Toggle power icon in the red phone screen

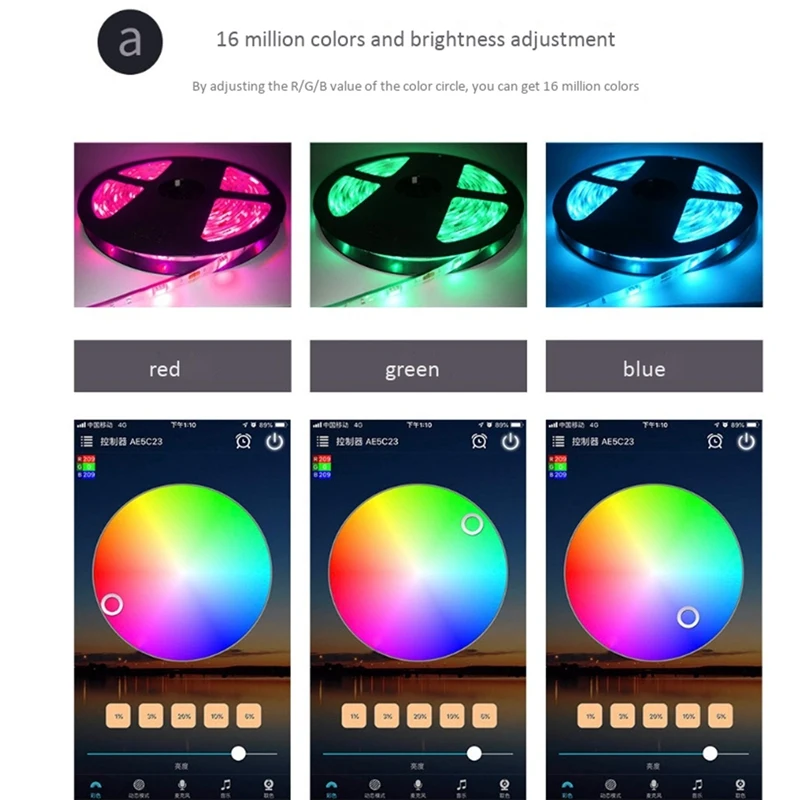(x=274, y=441)
